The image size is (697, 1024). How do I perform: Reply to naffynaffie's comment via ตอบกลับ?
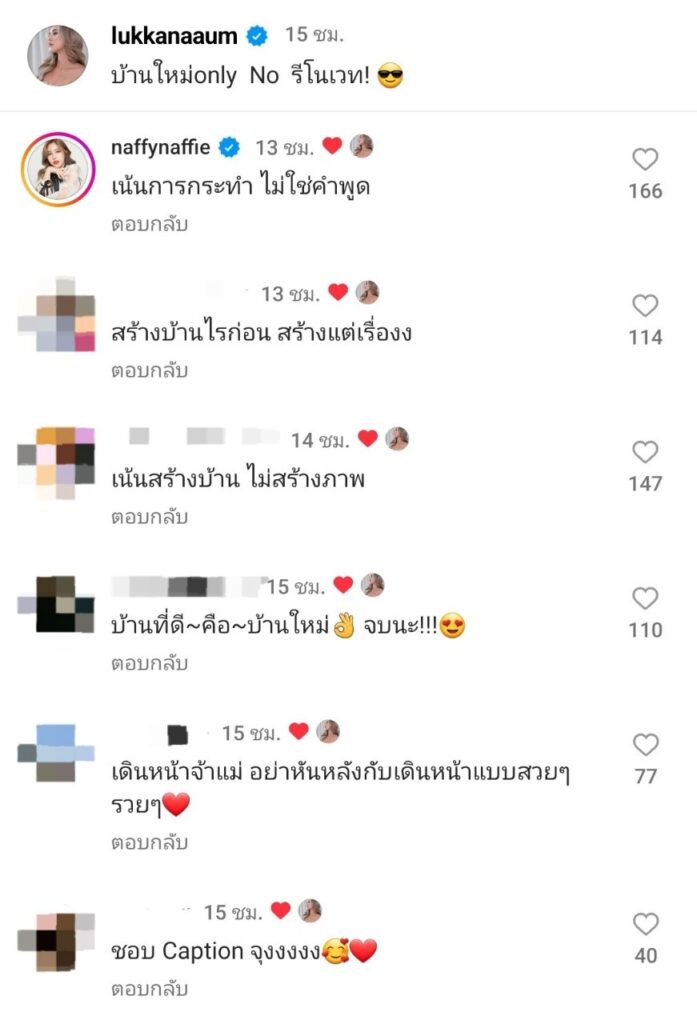pos(150,224)
